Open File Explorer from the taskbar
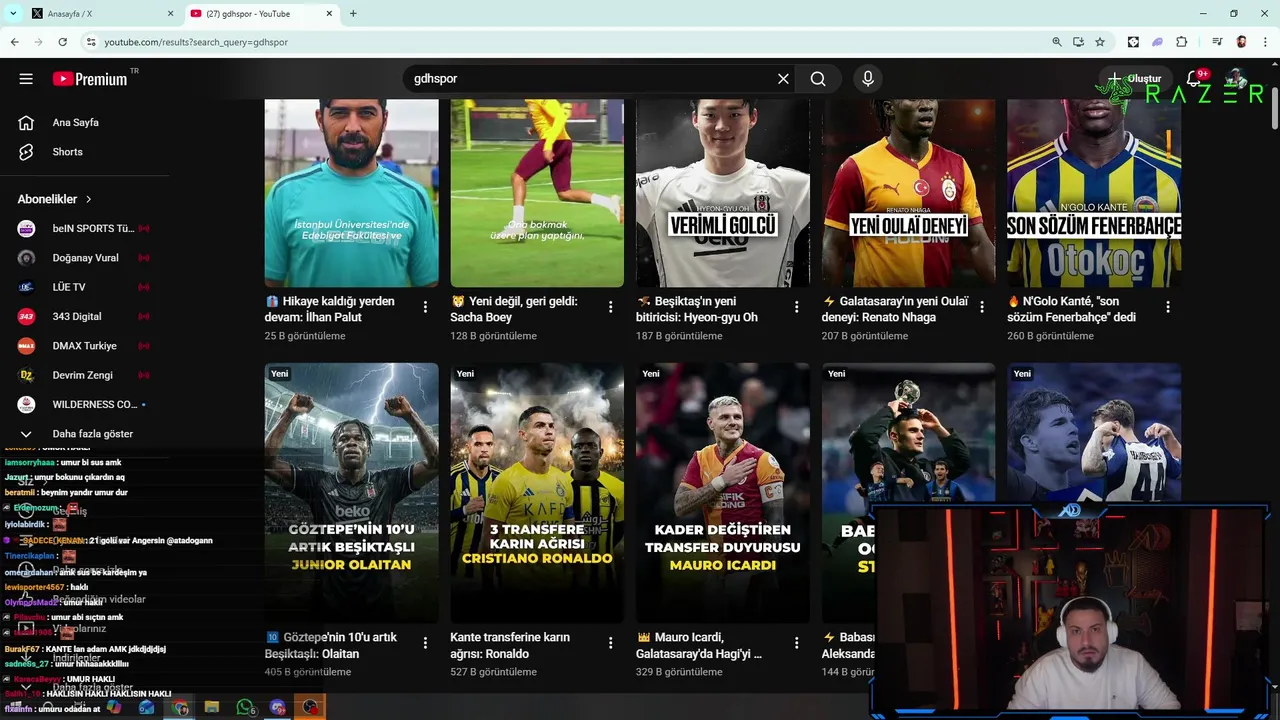This screenshot has width=1280, height=720. click(x=212, y=707)
